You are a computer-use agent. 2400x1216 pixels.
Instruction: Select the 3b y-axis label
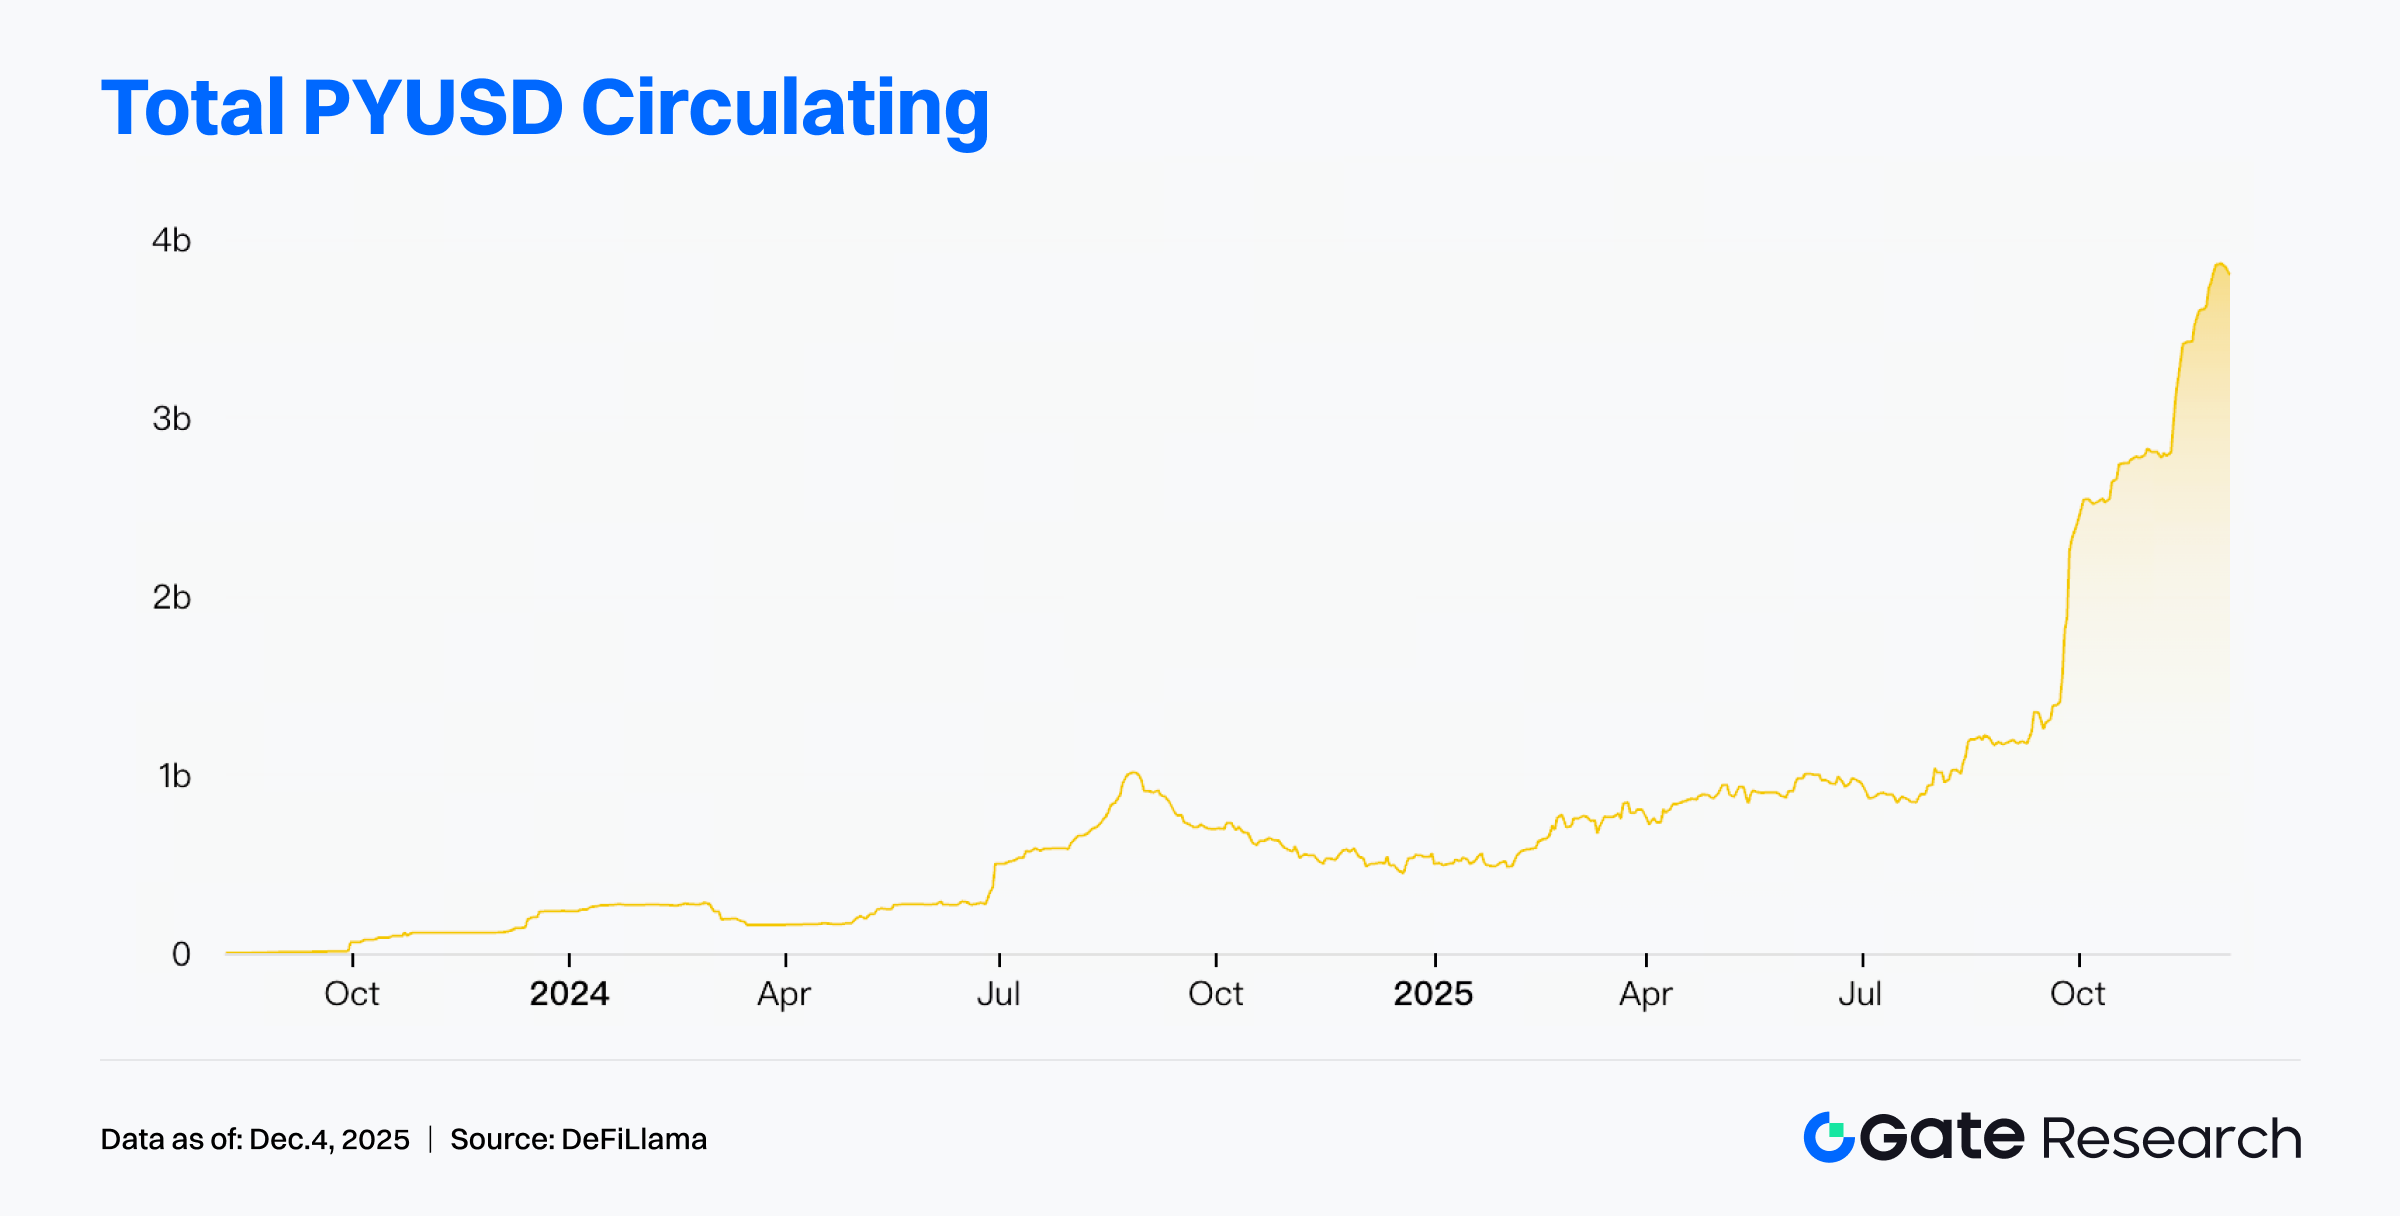pyautogui.click(x=171, y=418)
